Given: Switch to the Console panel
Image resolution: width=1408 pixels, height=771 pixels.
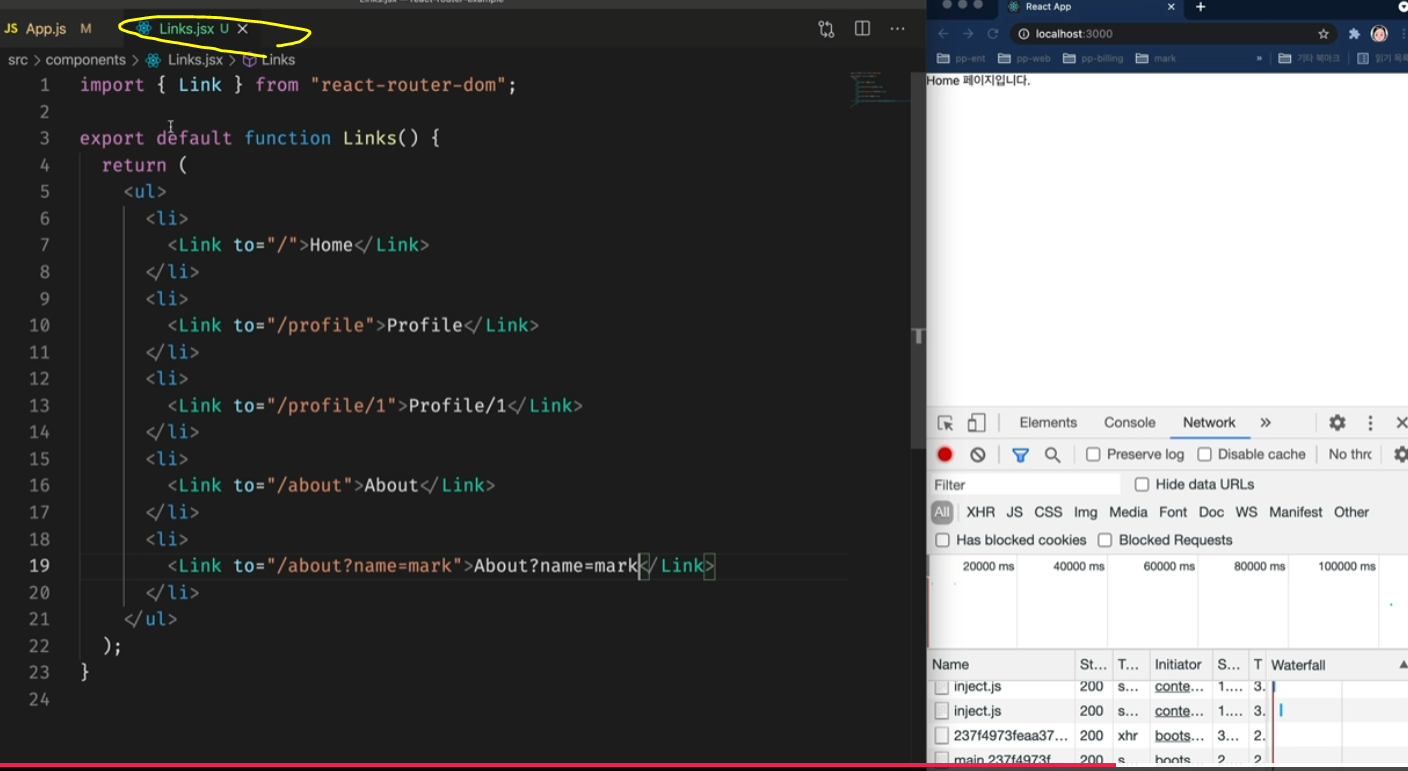Looking at the screenshot, I should pos(1130,423).
